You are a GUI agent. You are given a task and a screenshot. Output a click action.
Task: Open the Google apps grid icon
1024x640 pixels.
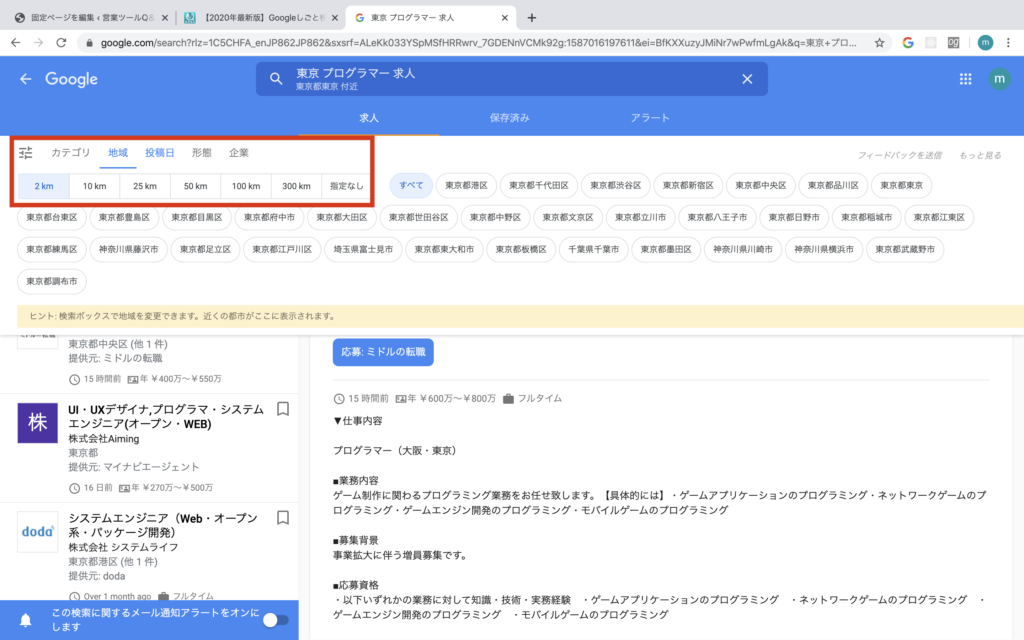(965, 78)
